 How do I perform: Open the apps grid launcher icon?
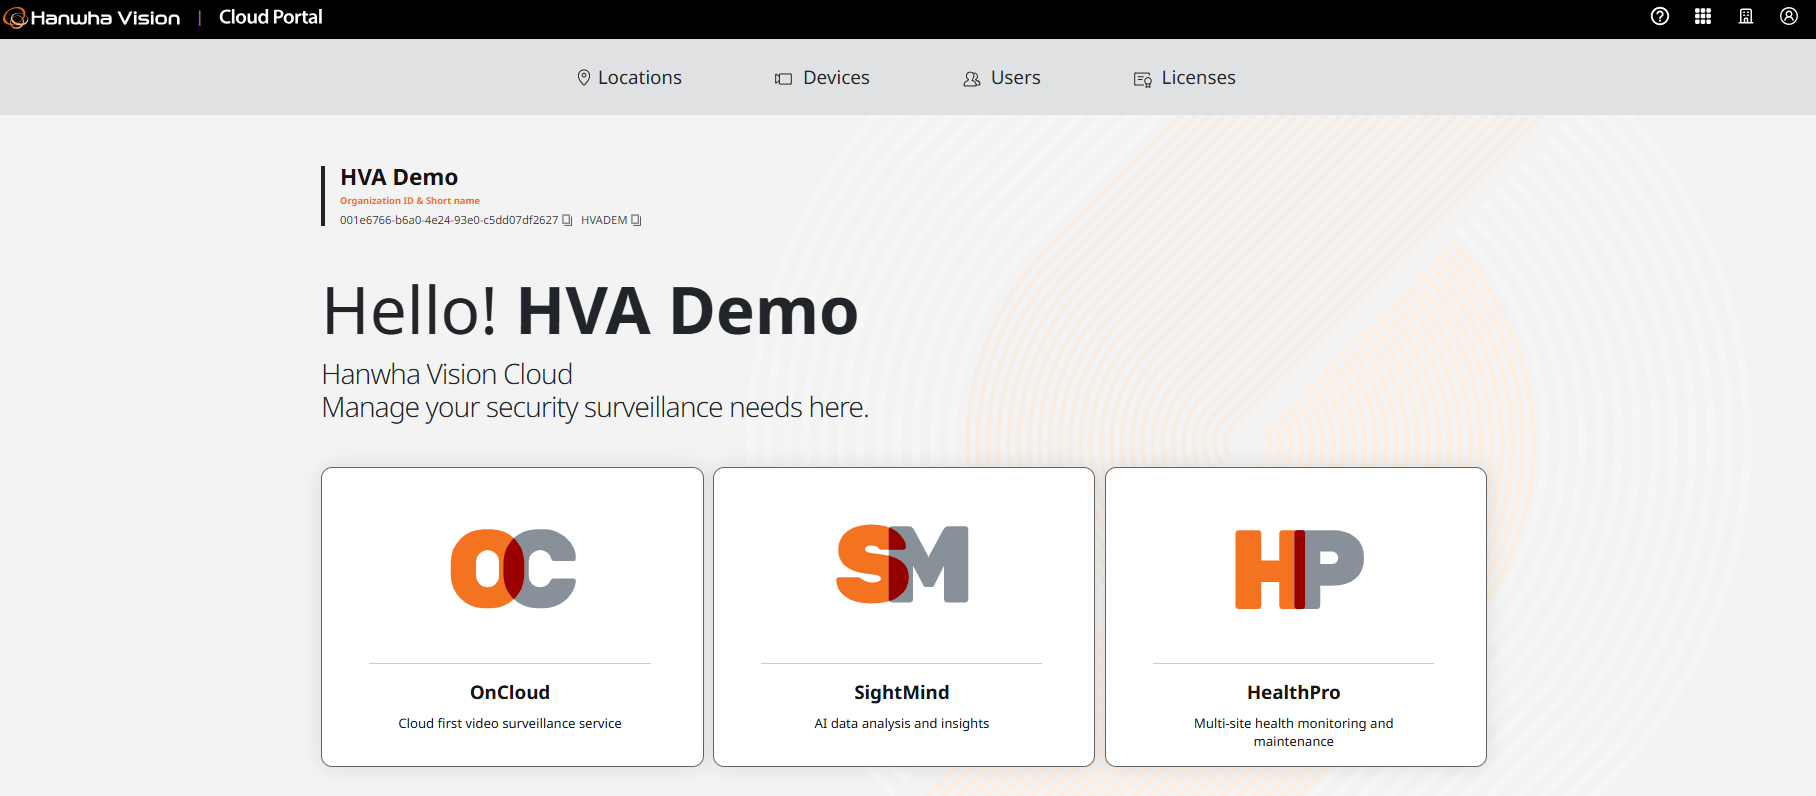point(1703,16)
